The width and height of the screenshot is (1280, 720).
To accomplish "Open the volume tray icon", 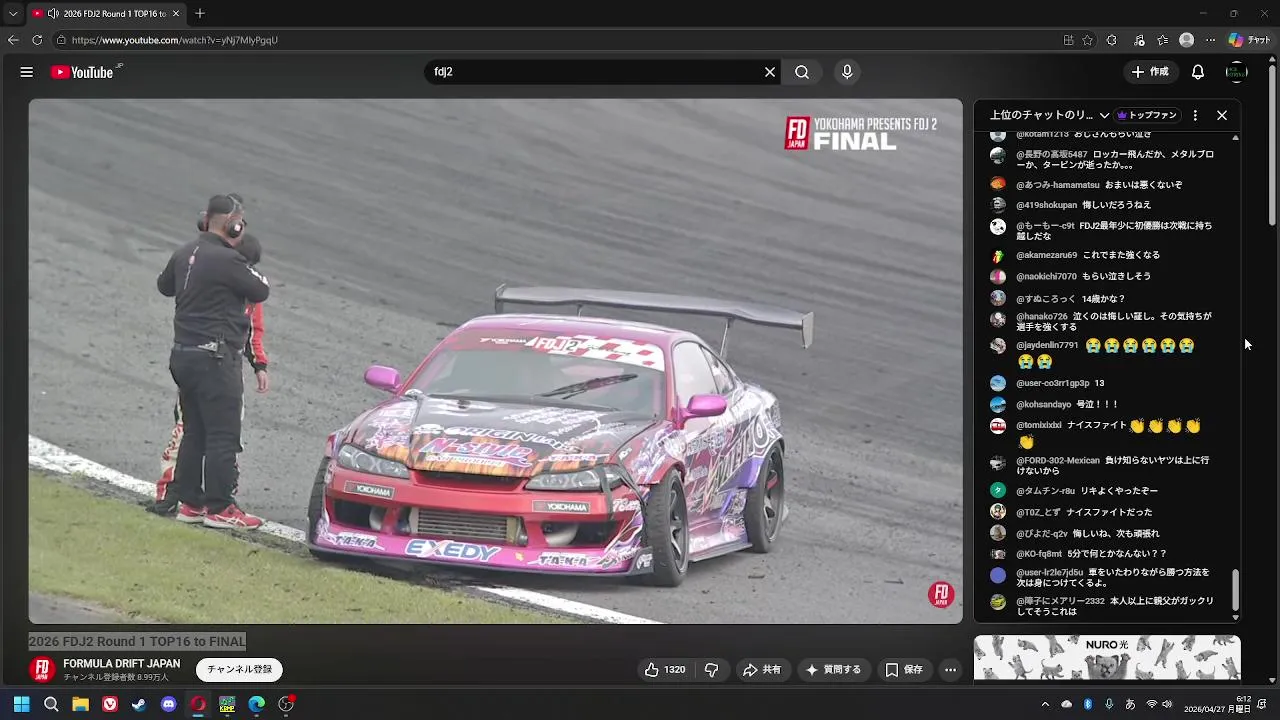I will click(1167, 704).
